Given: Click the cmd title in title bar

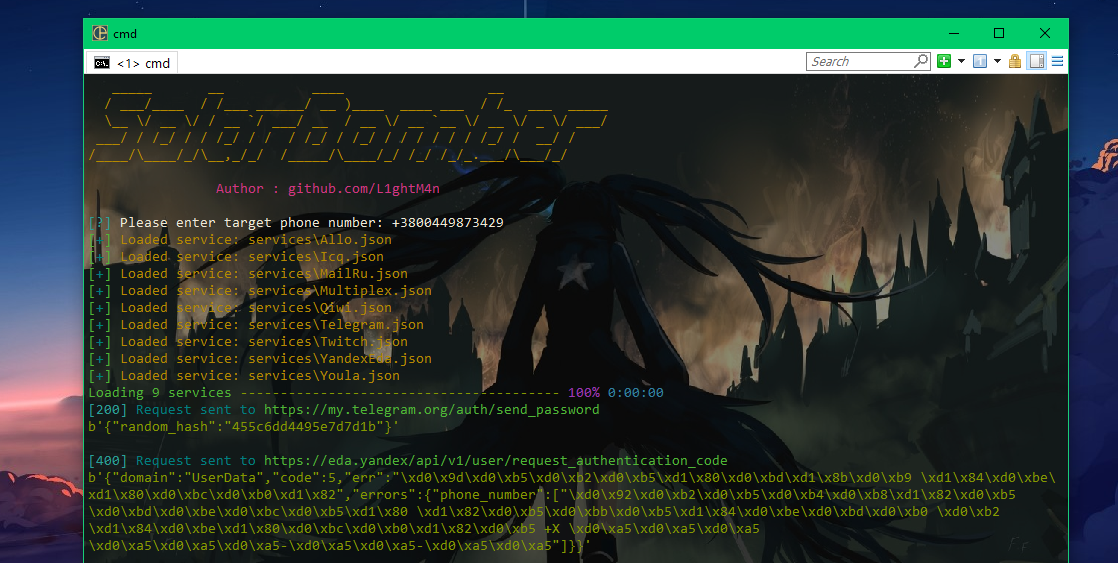Looking at the screenshot, I should click(125, 33).
